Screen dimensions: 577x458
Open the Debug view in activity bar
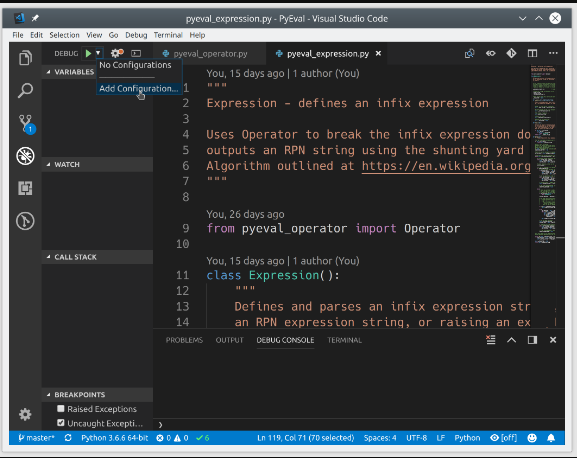[x=25, y=156]
